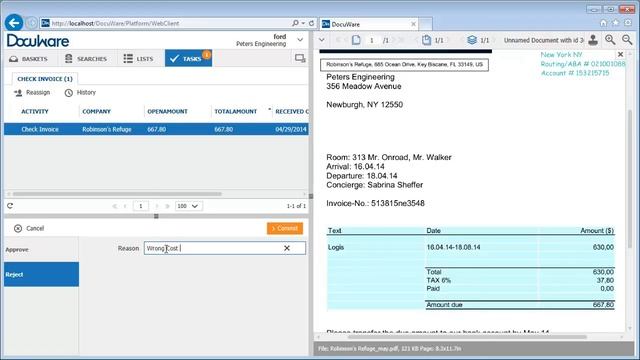Image resolution: width=640 pixels, height=360 pixels.
Task: Sort by the OPENAMOUNT column header
Action: (167, 111)
